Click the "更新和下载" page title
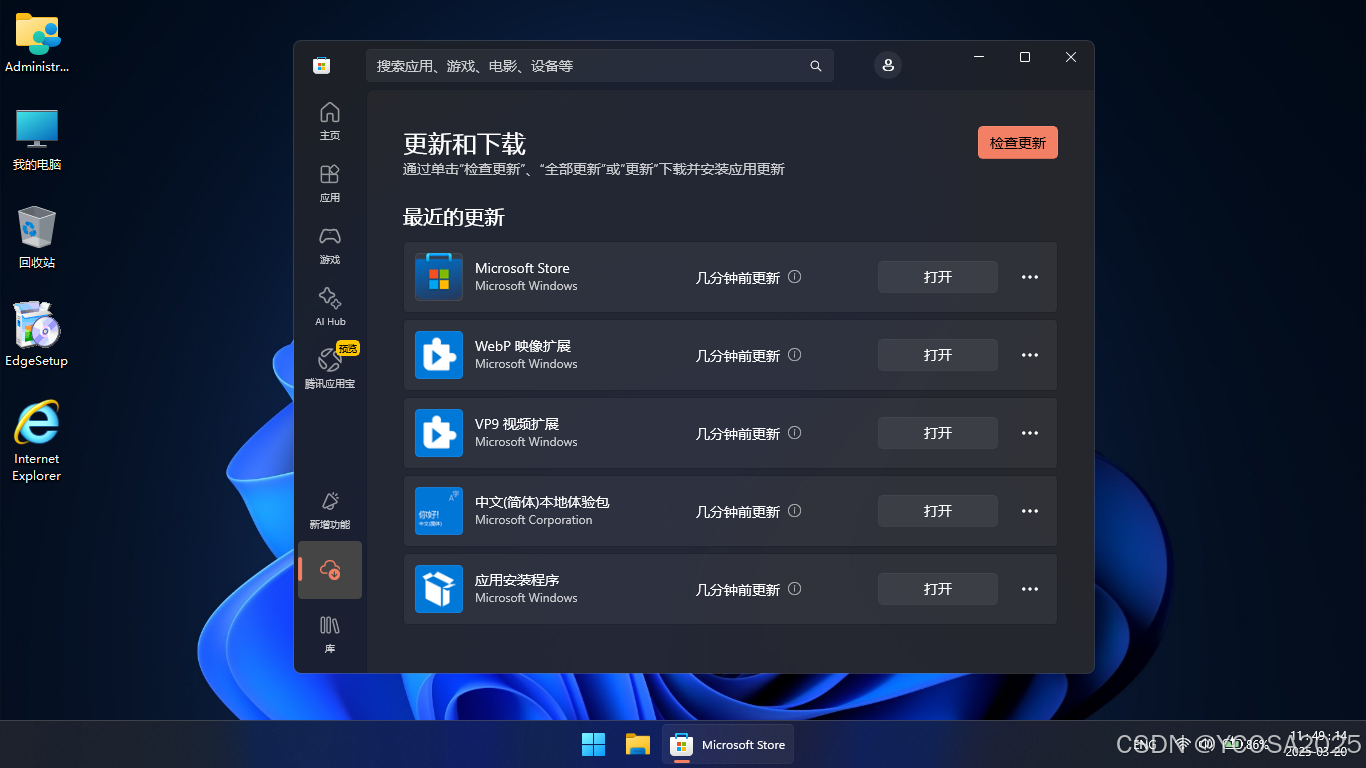Viewport: 1366px width, 768px height. click(464, 143)
